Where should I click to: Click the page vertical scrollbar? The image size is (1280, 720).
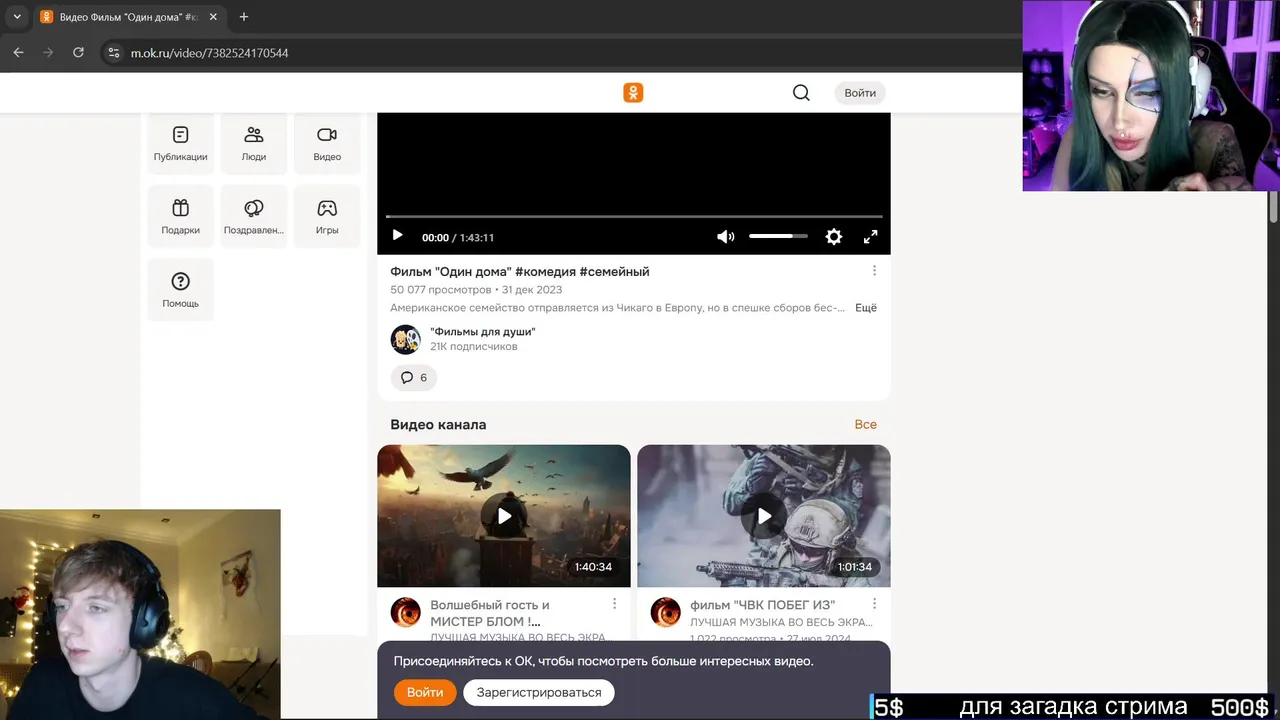pos(1274,205)
